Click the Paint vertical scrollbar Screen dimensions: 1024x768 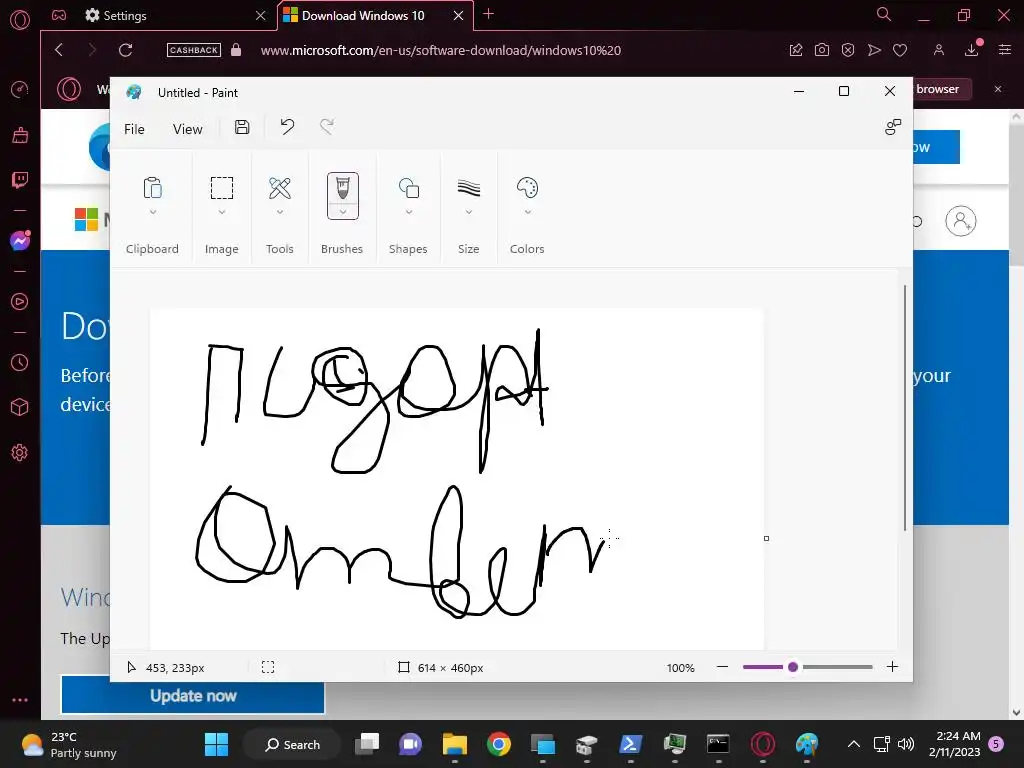pyautogui.click(x=904, y=408)
